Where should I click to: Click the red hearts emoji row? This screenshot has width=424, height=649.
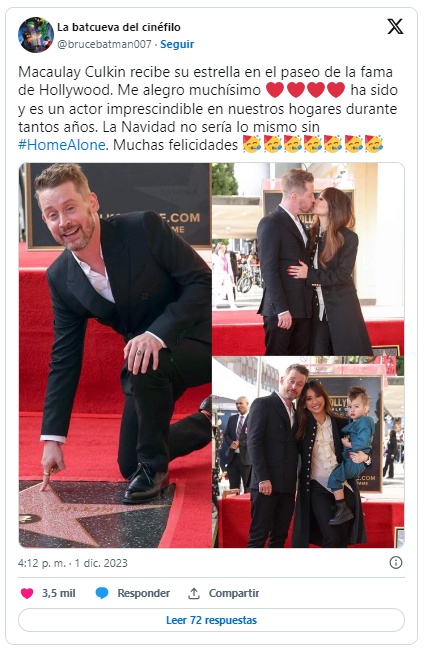(x=305, y=90)
